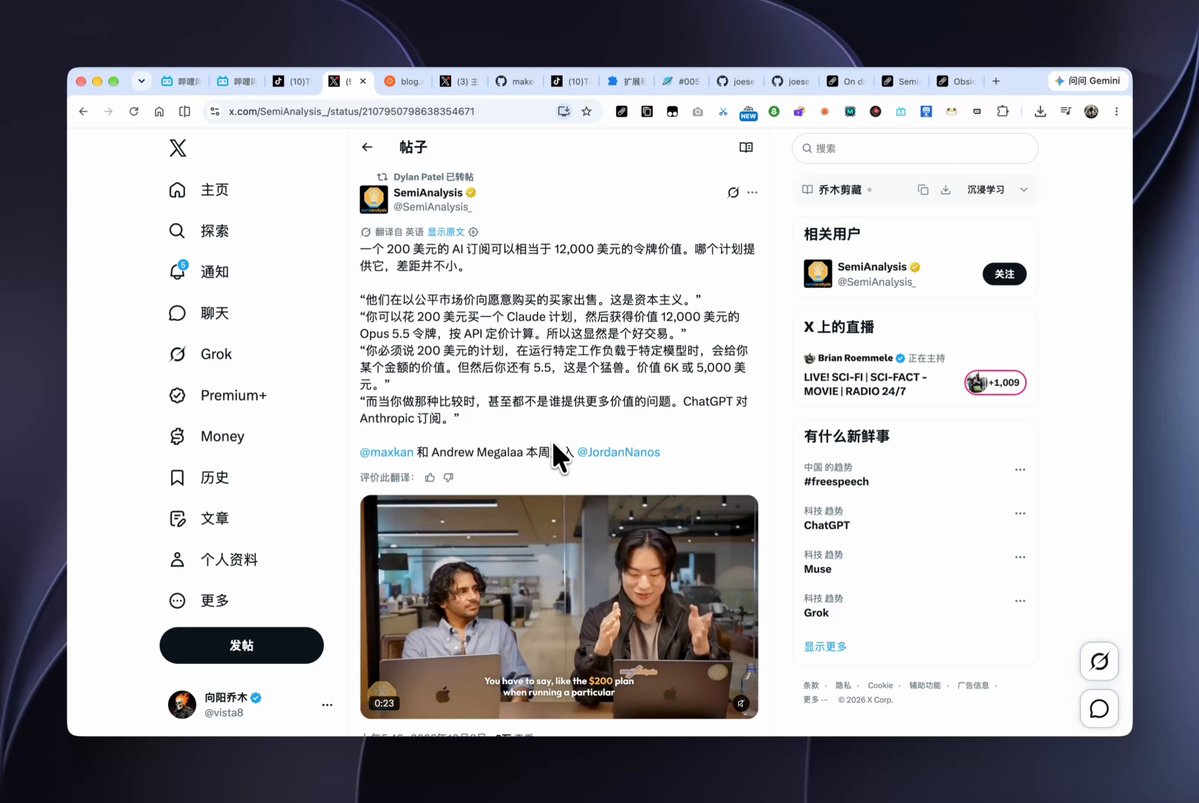The image size is (1199, 803).
Task: Click 显示原文 to show original text
Action: click(446, 232)
